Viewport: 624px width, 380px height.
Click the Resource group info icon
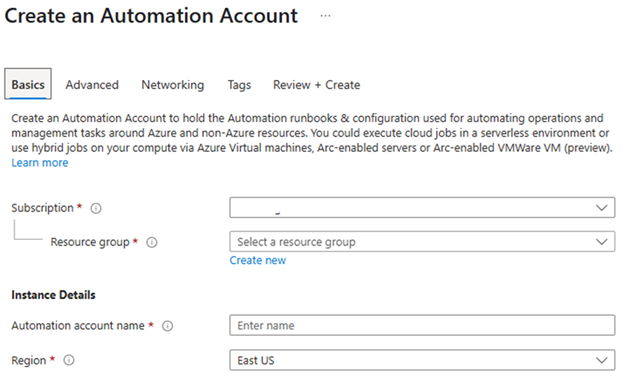pyautogui.click(x=152, y=242)
